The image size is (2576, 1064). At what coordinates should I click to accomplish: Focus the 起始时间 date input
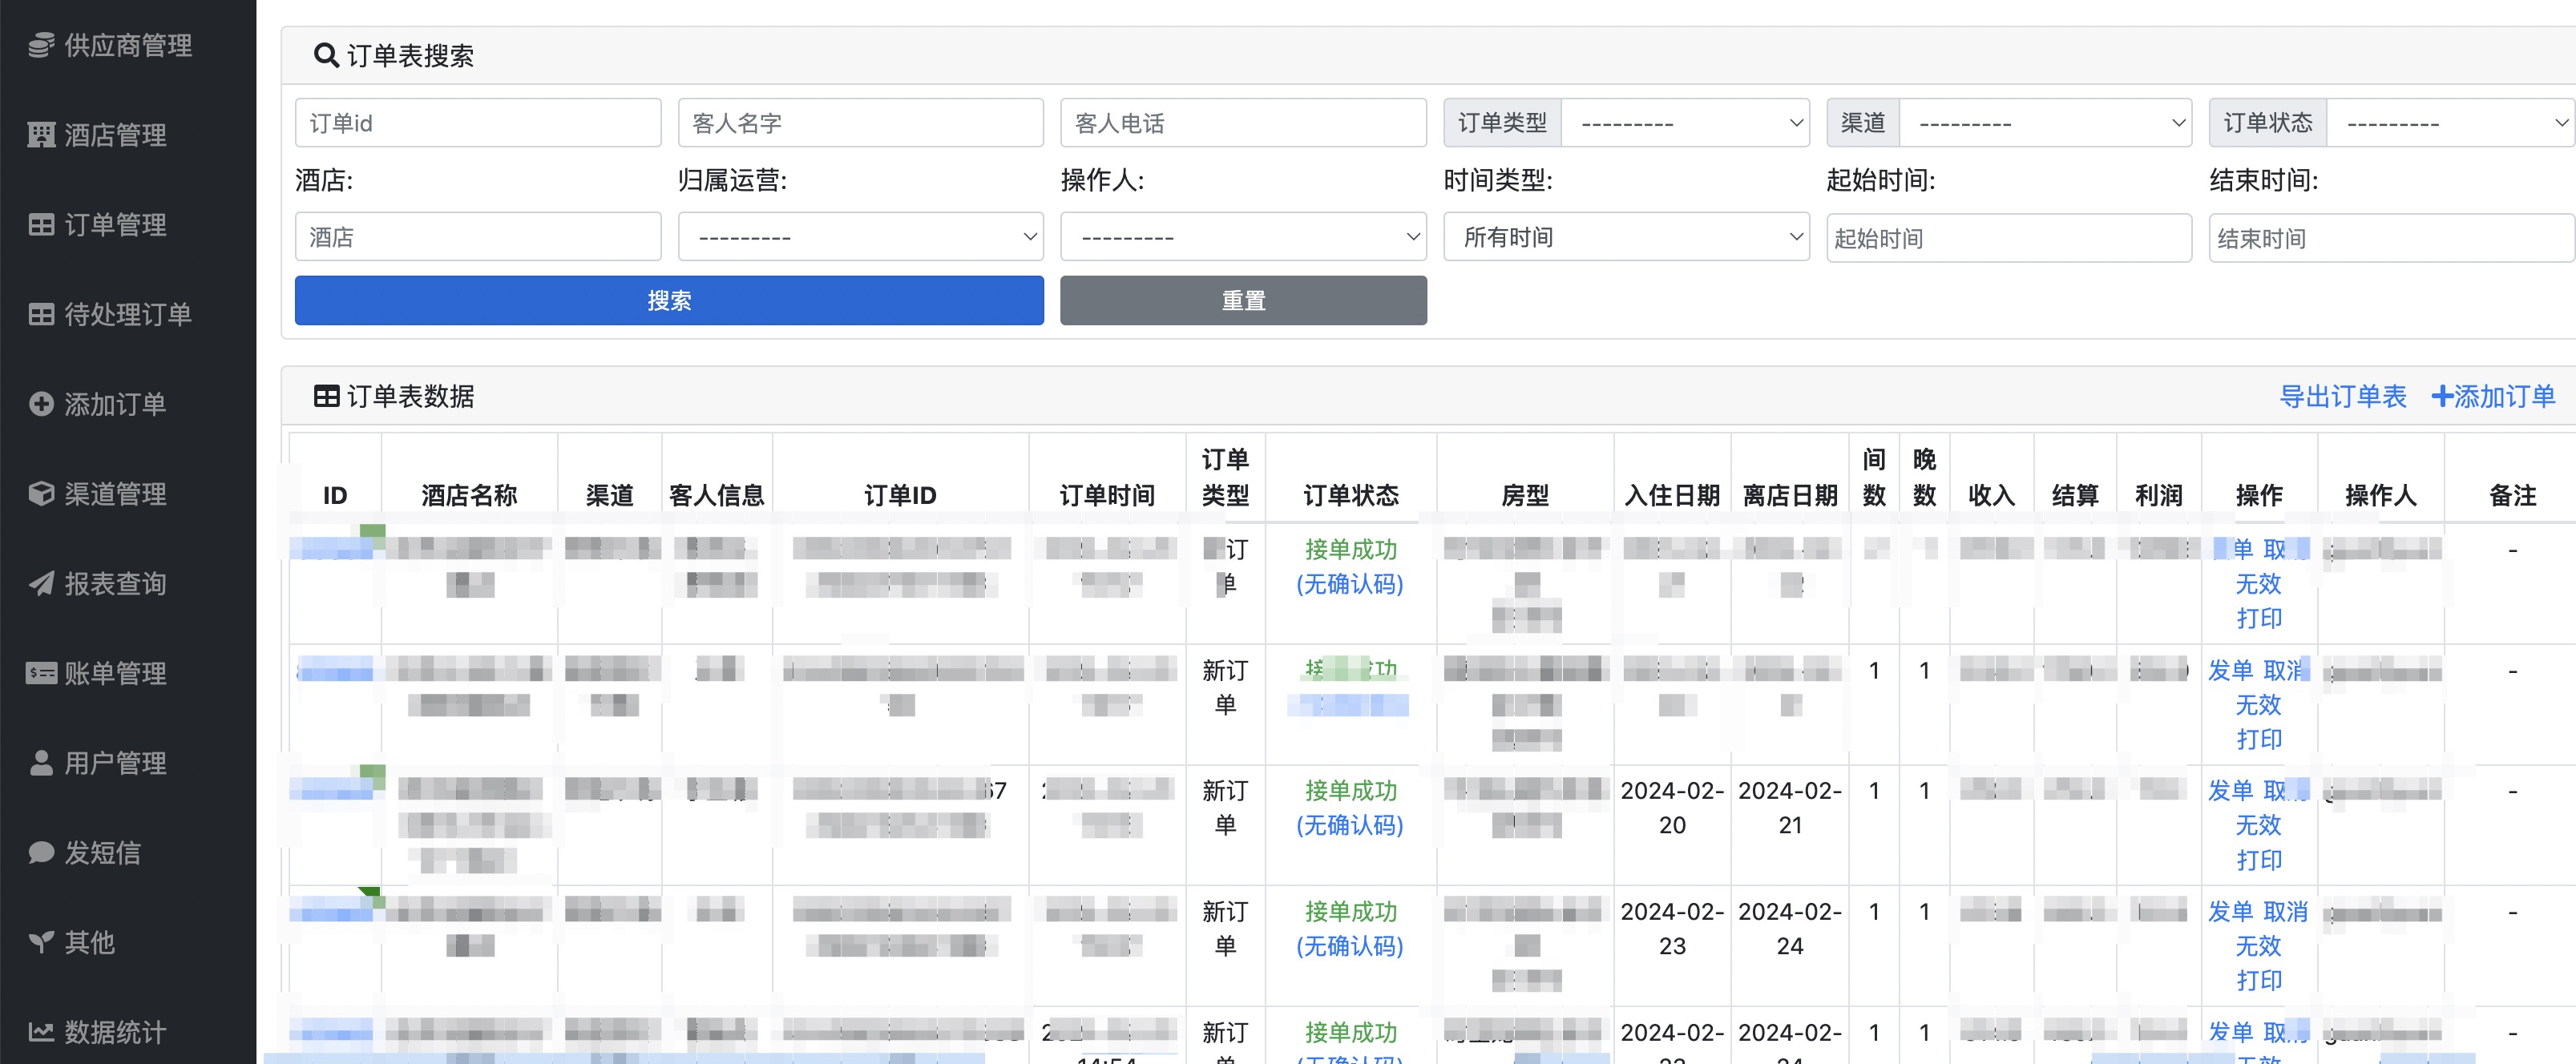[x=2009, y=238]
